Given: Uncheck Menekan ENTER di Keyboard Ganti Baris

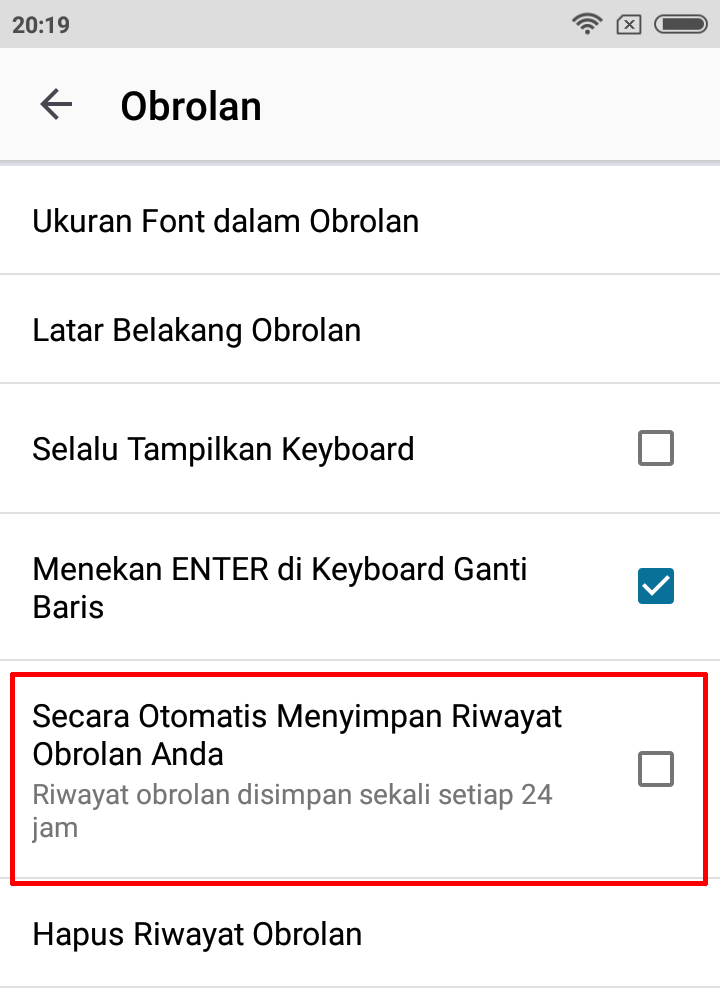Looking at the screenshot, I should (x=656, y=587).
